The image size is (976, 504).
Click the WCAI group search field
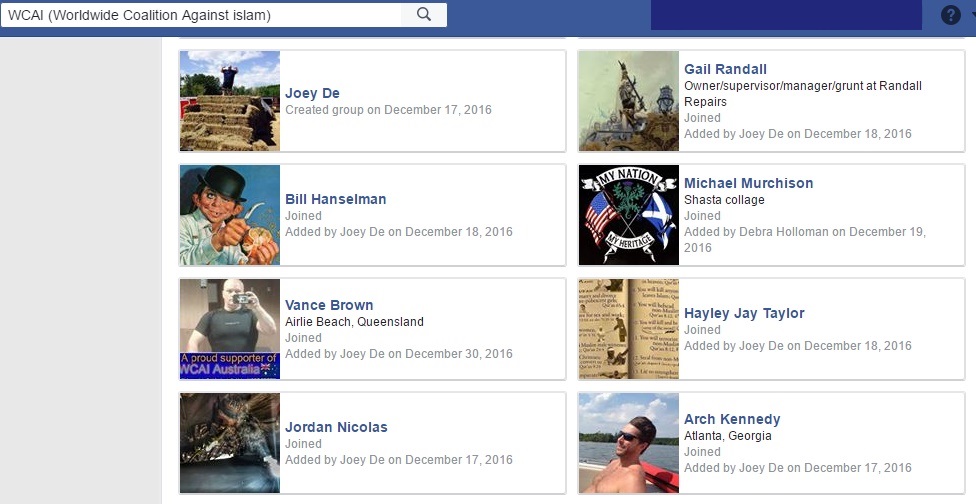pyautogui.click(x=201, y=15)
